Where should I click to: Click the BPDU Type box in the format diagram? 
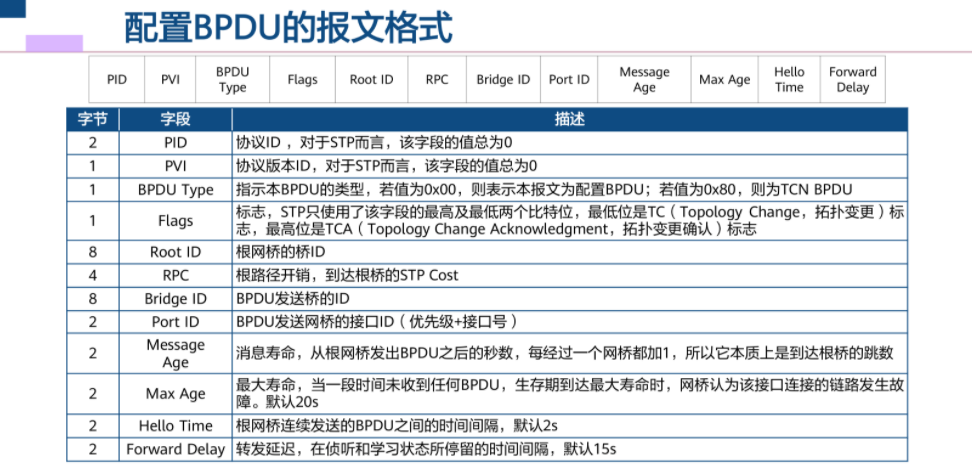tap(232, 79)
